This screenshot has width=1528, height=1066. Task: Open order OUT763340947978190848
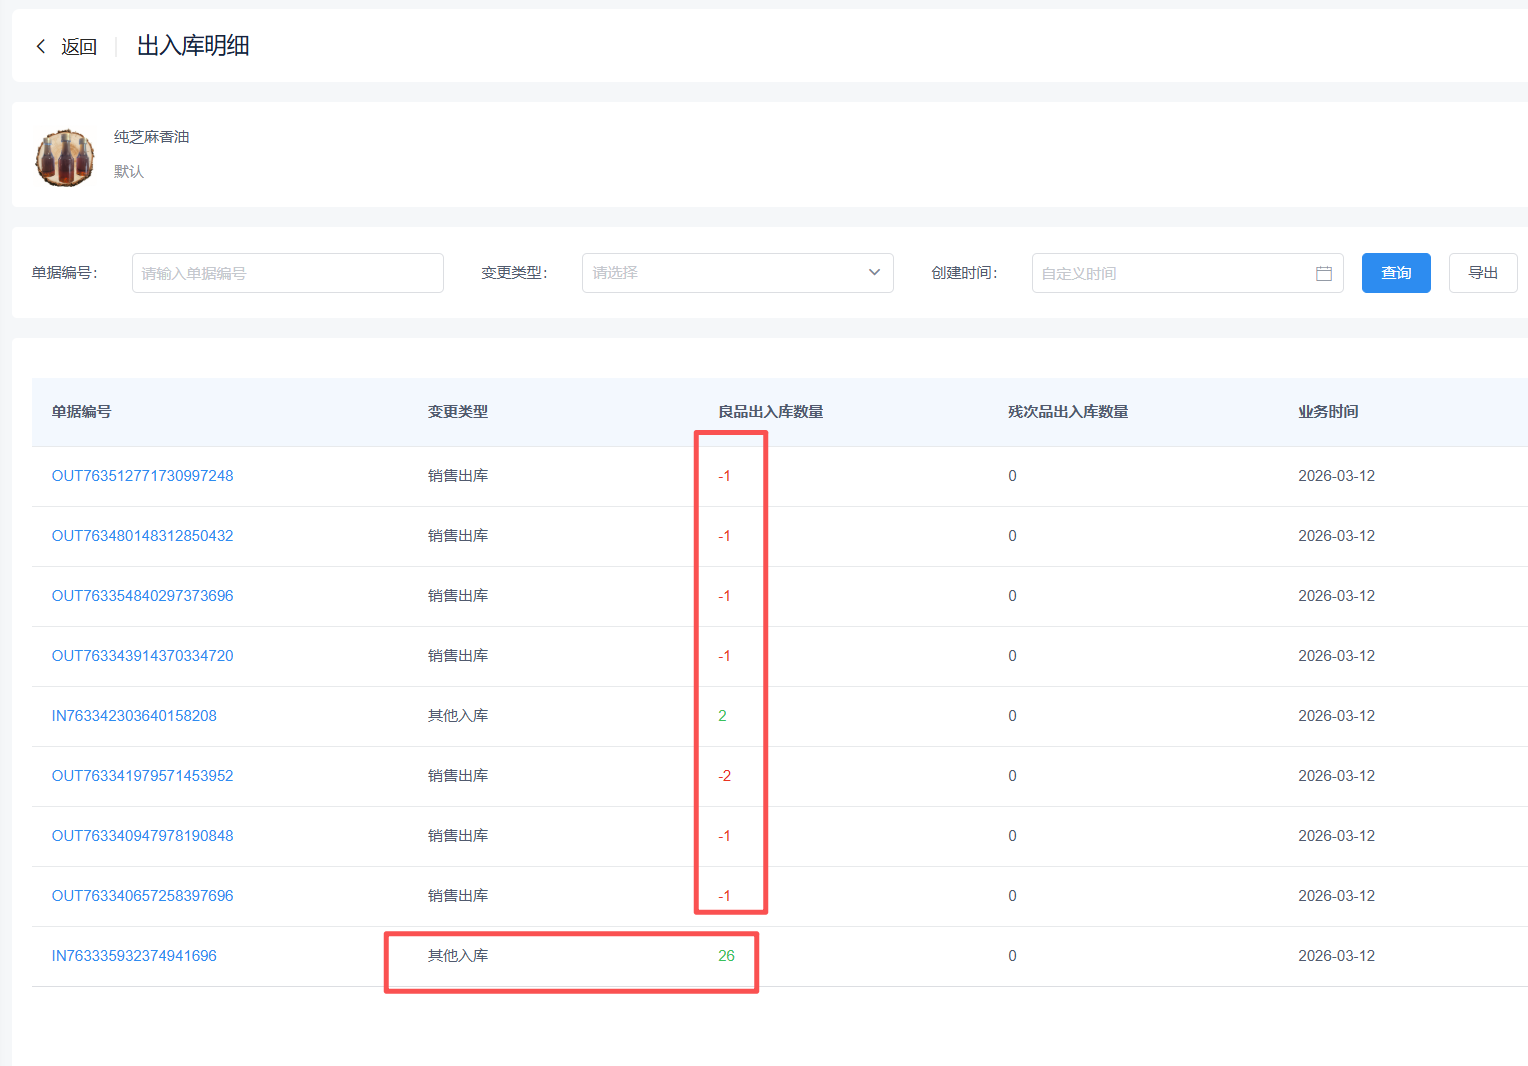[x=142, y=836]
